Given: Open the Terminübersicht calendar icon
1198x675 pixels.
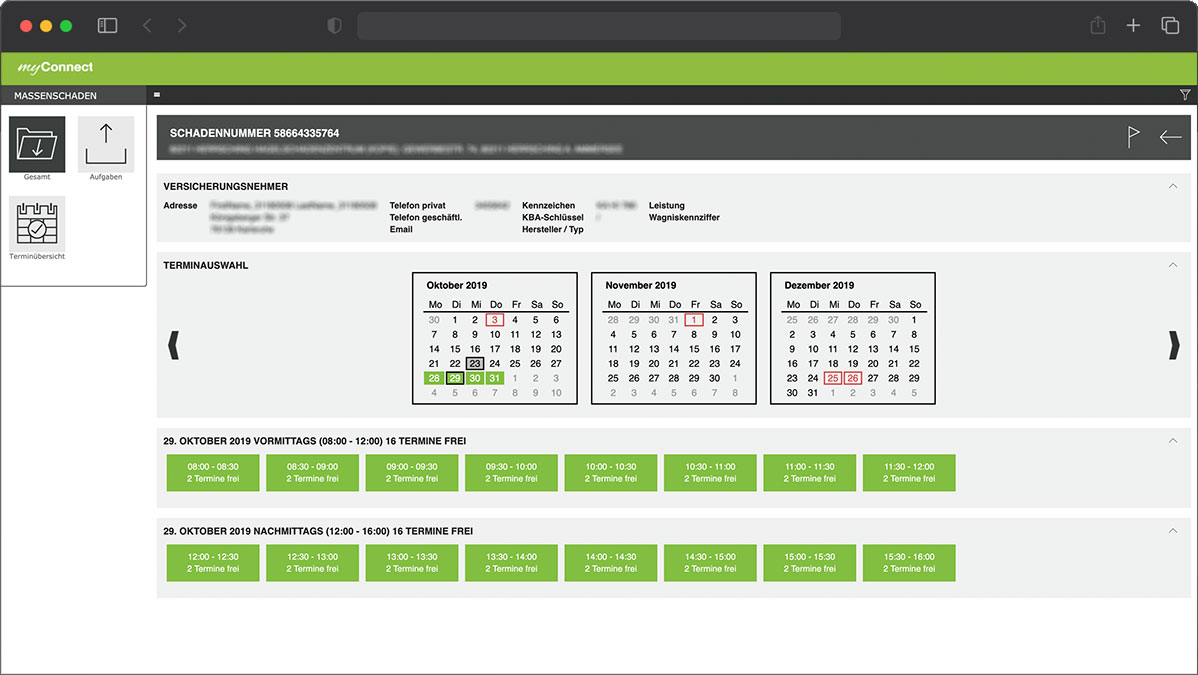Looking at the screenshot, I should point(37,224).
